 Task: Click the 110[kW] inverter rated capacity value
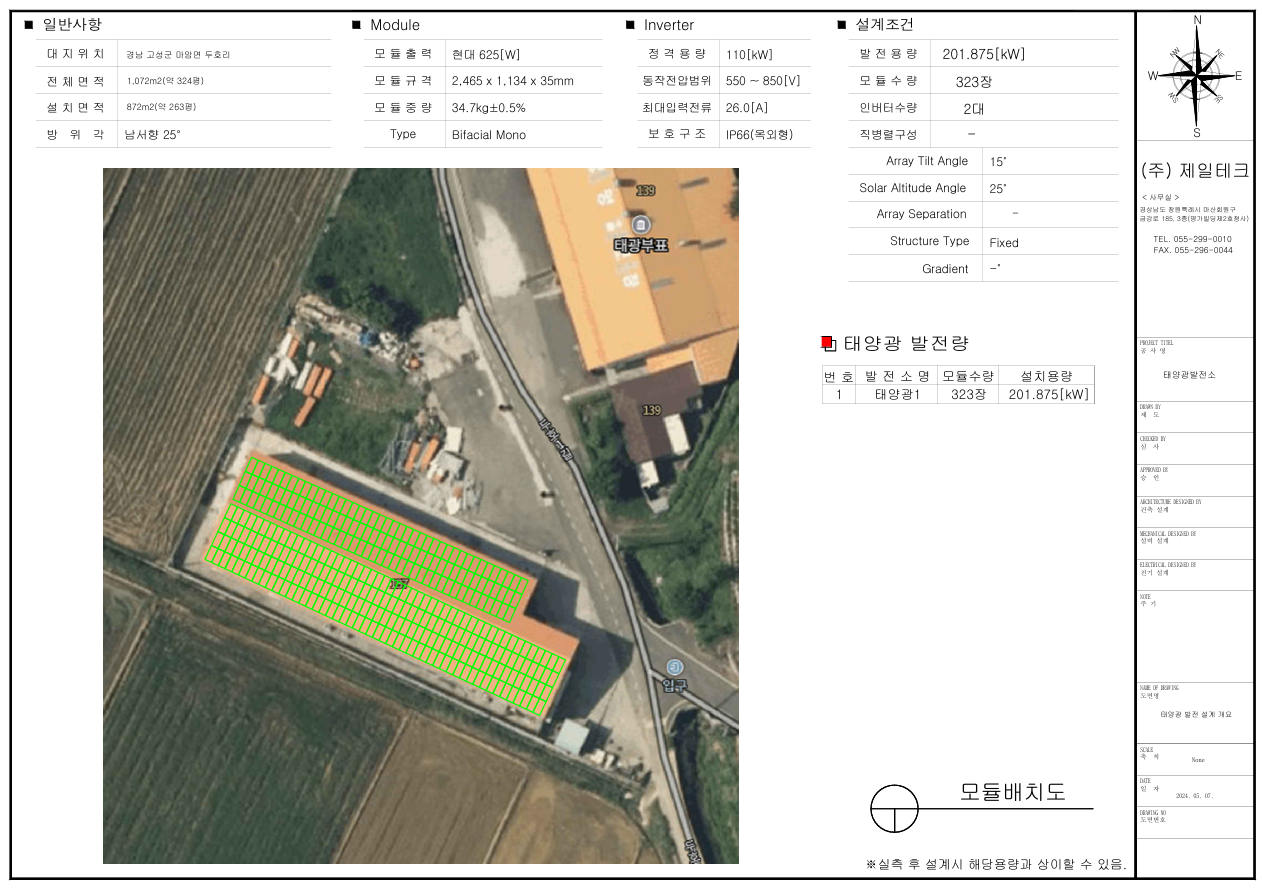click(x=749, y=54)
